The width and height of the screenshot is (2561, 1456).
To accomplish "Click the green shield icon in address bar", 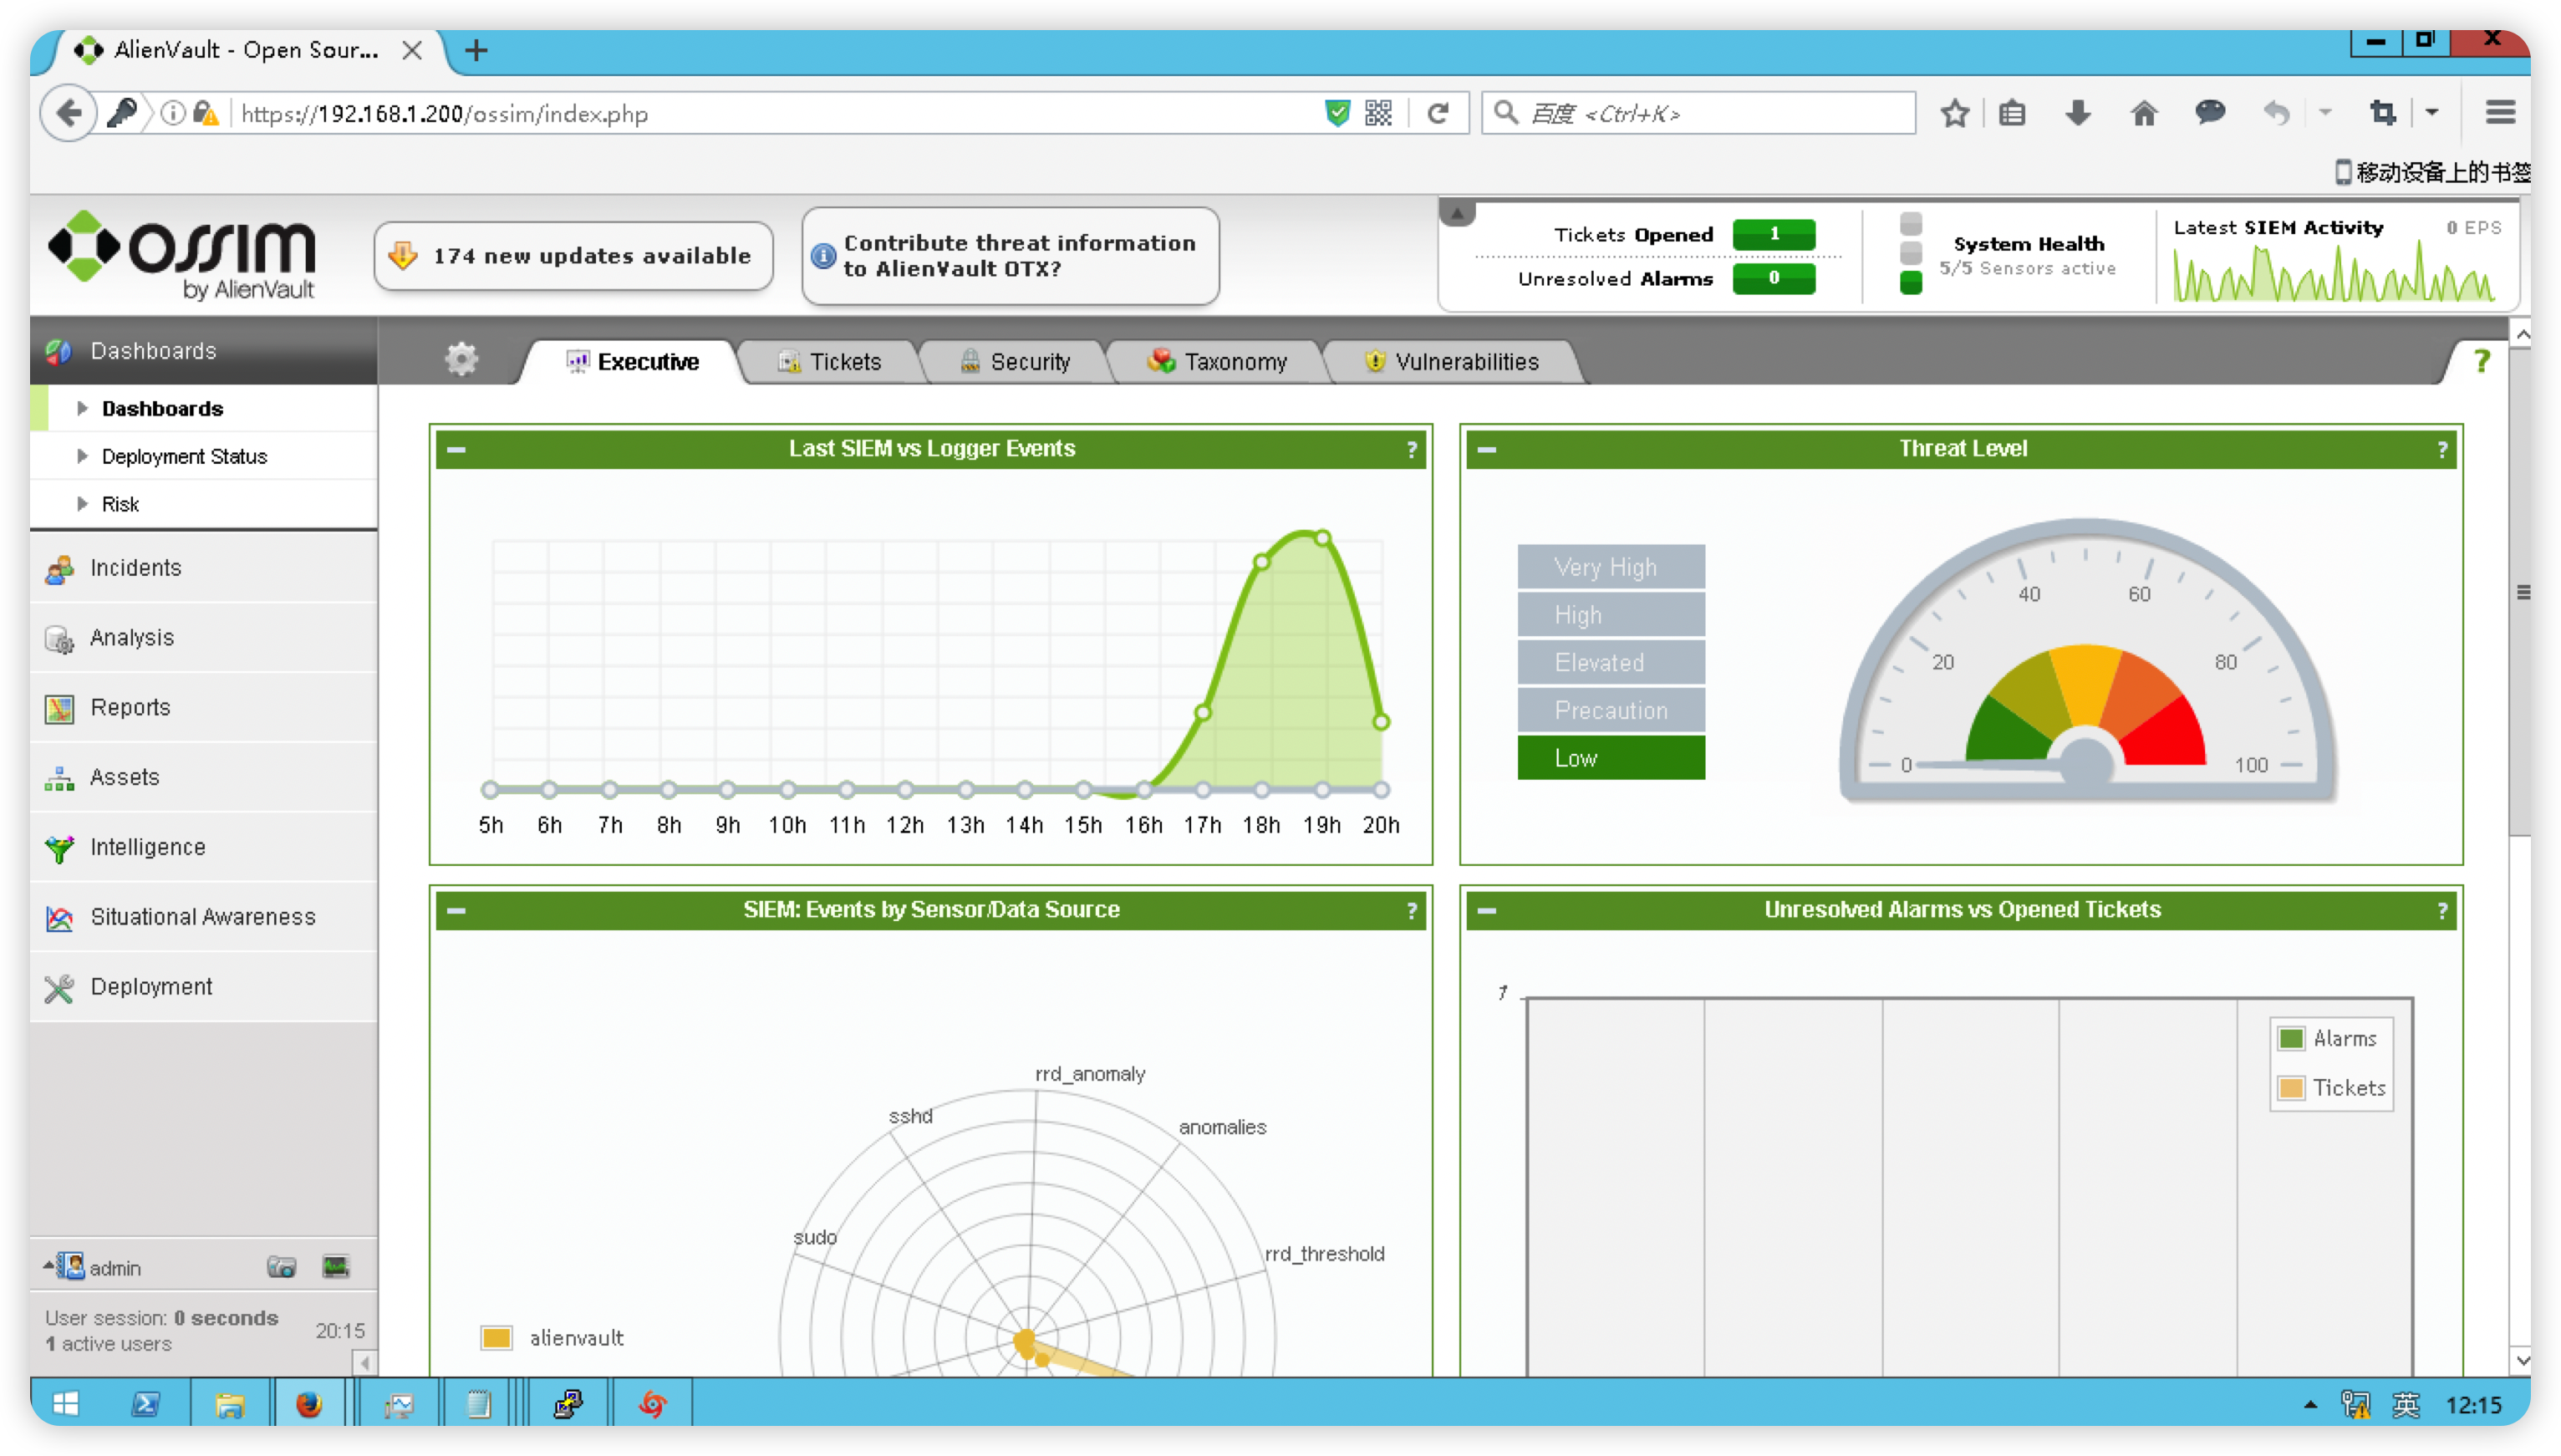I will click(x=1337, y=113).
